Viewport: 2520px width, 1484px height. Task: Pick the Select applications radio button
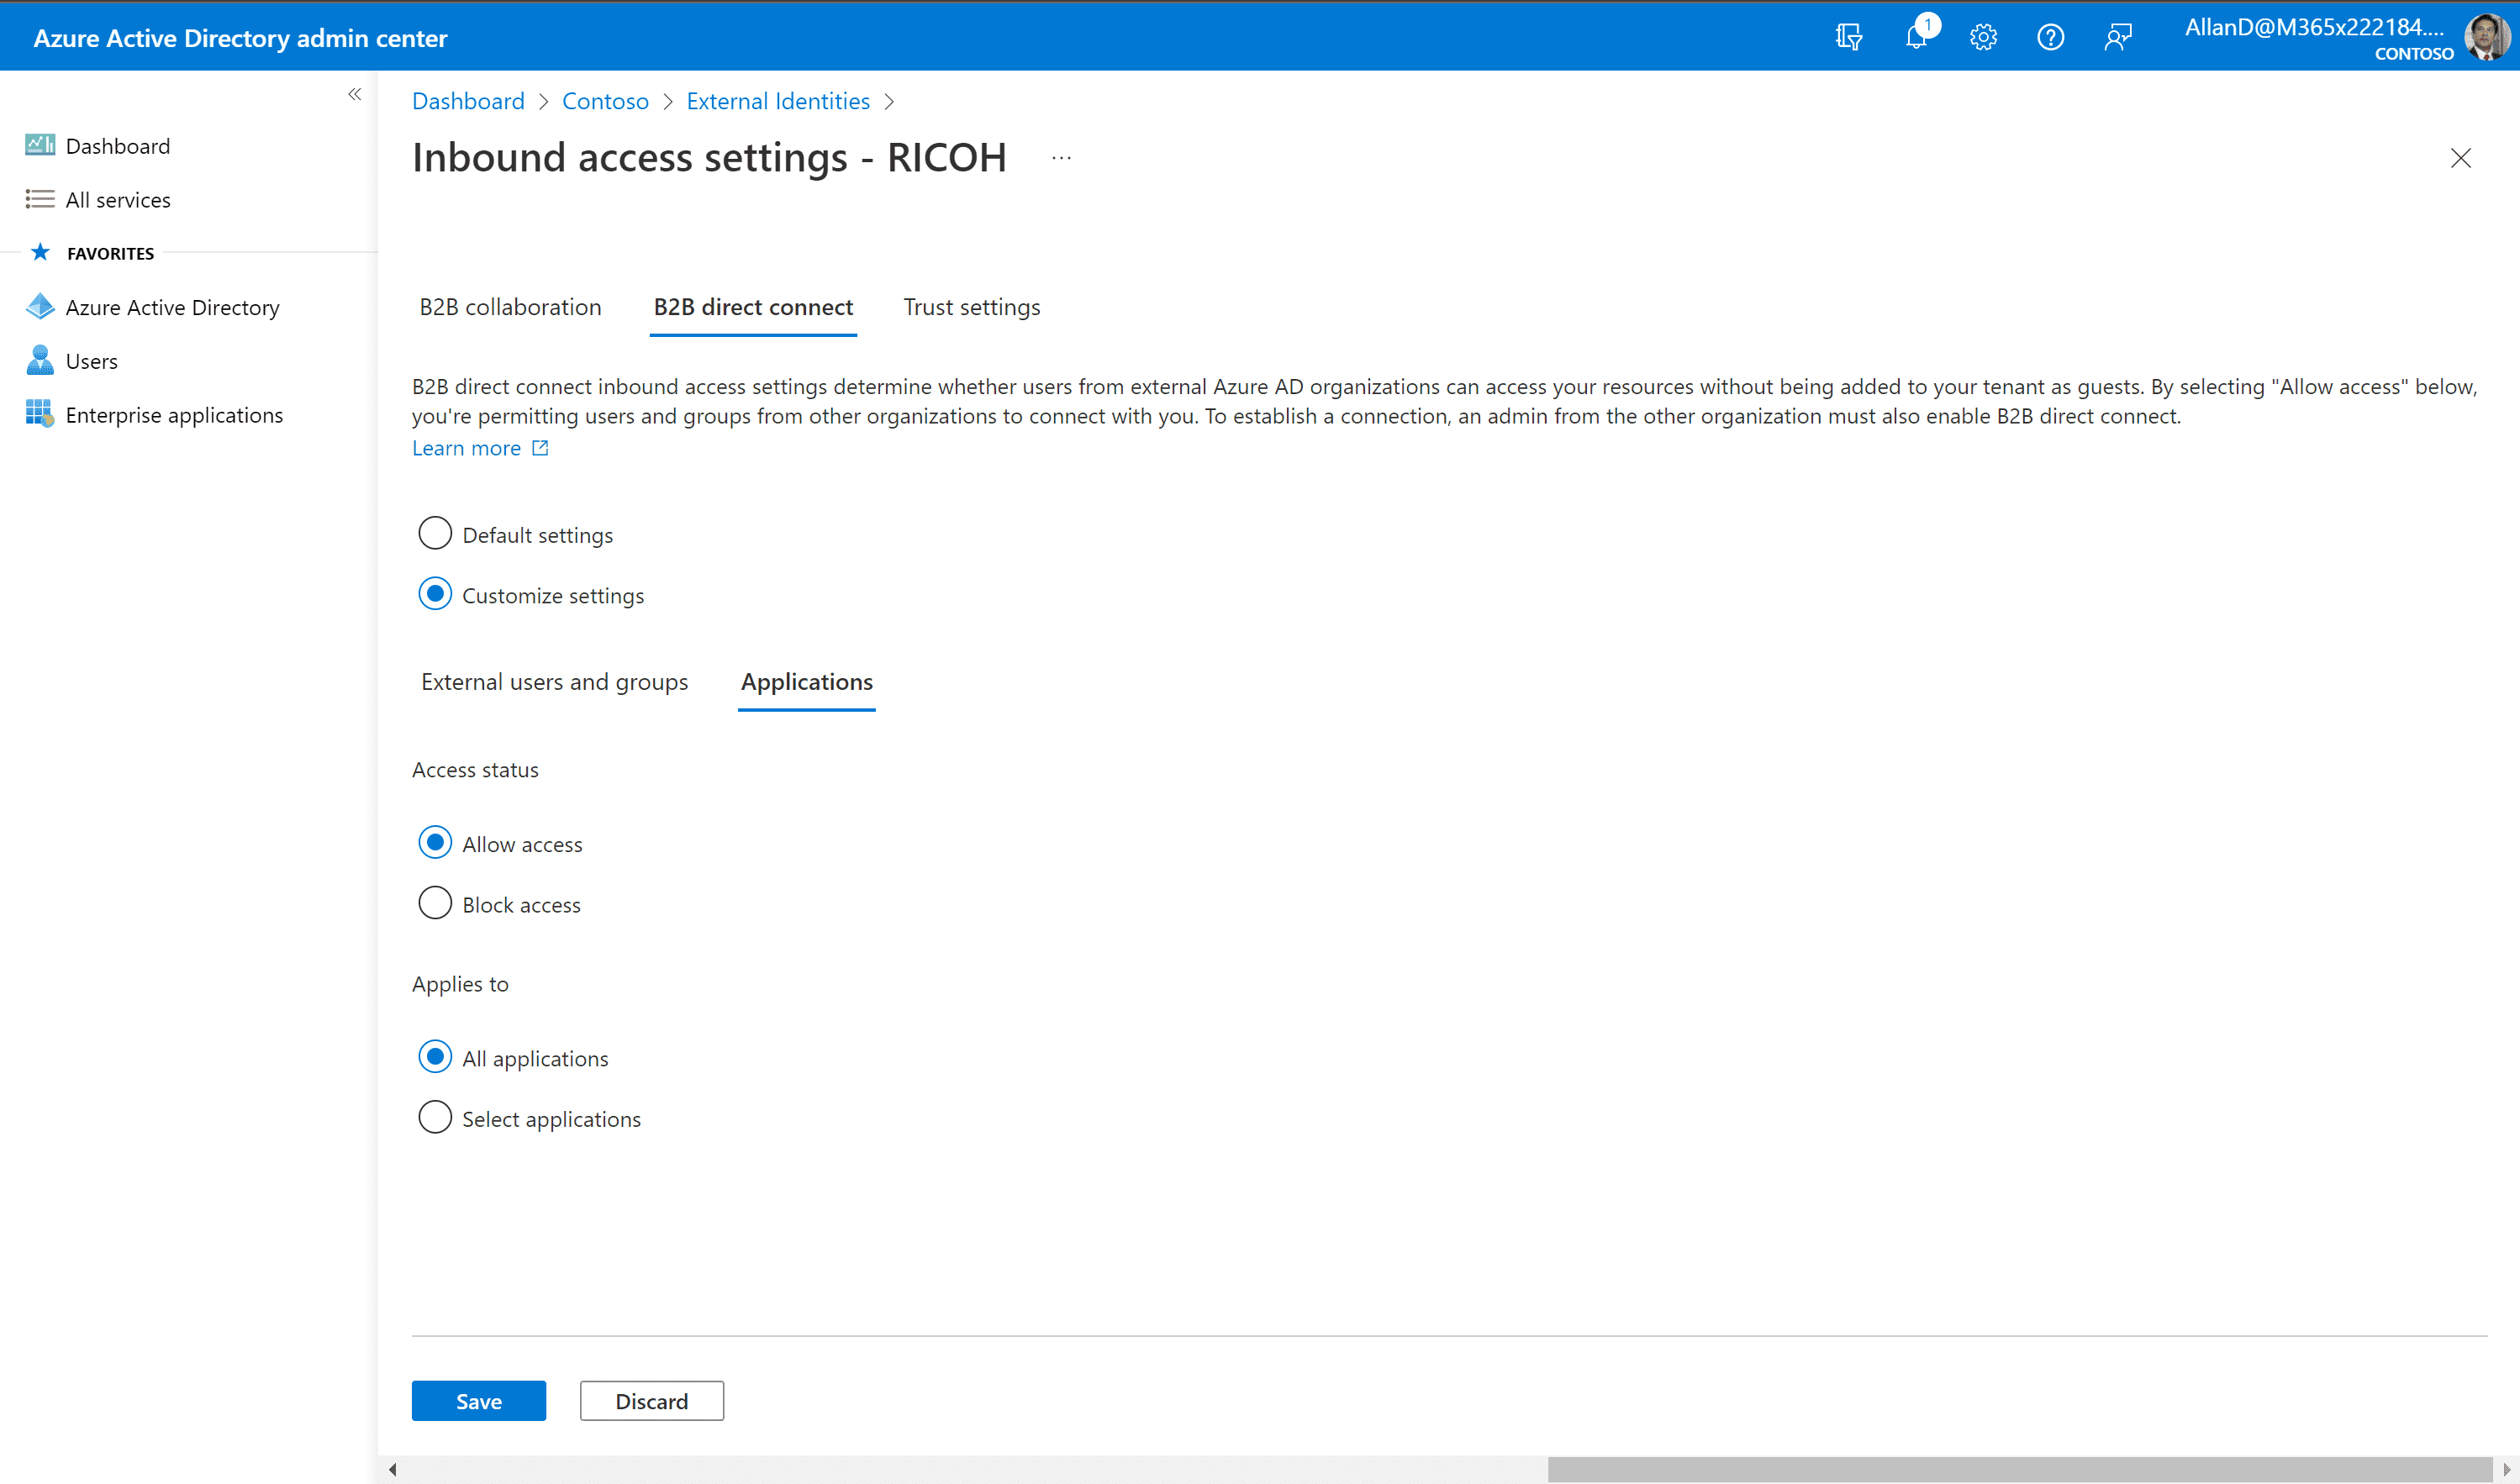pyautogui.click(x=435, y=1117)
